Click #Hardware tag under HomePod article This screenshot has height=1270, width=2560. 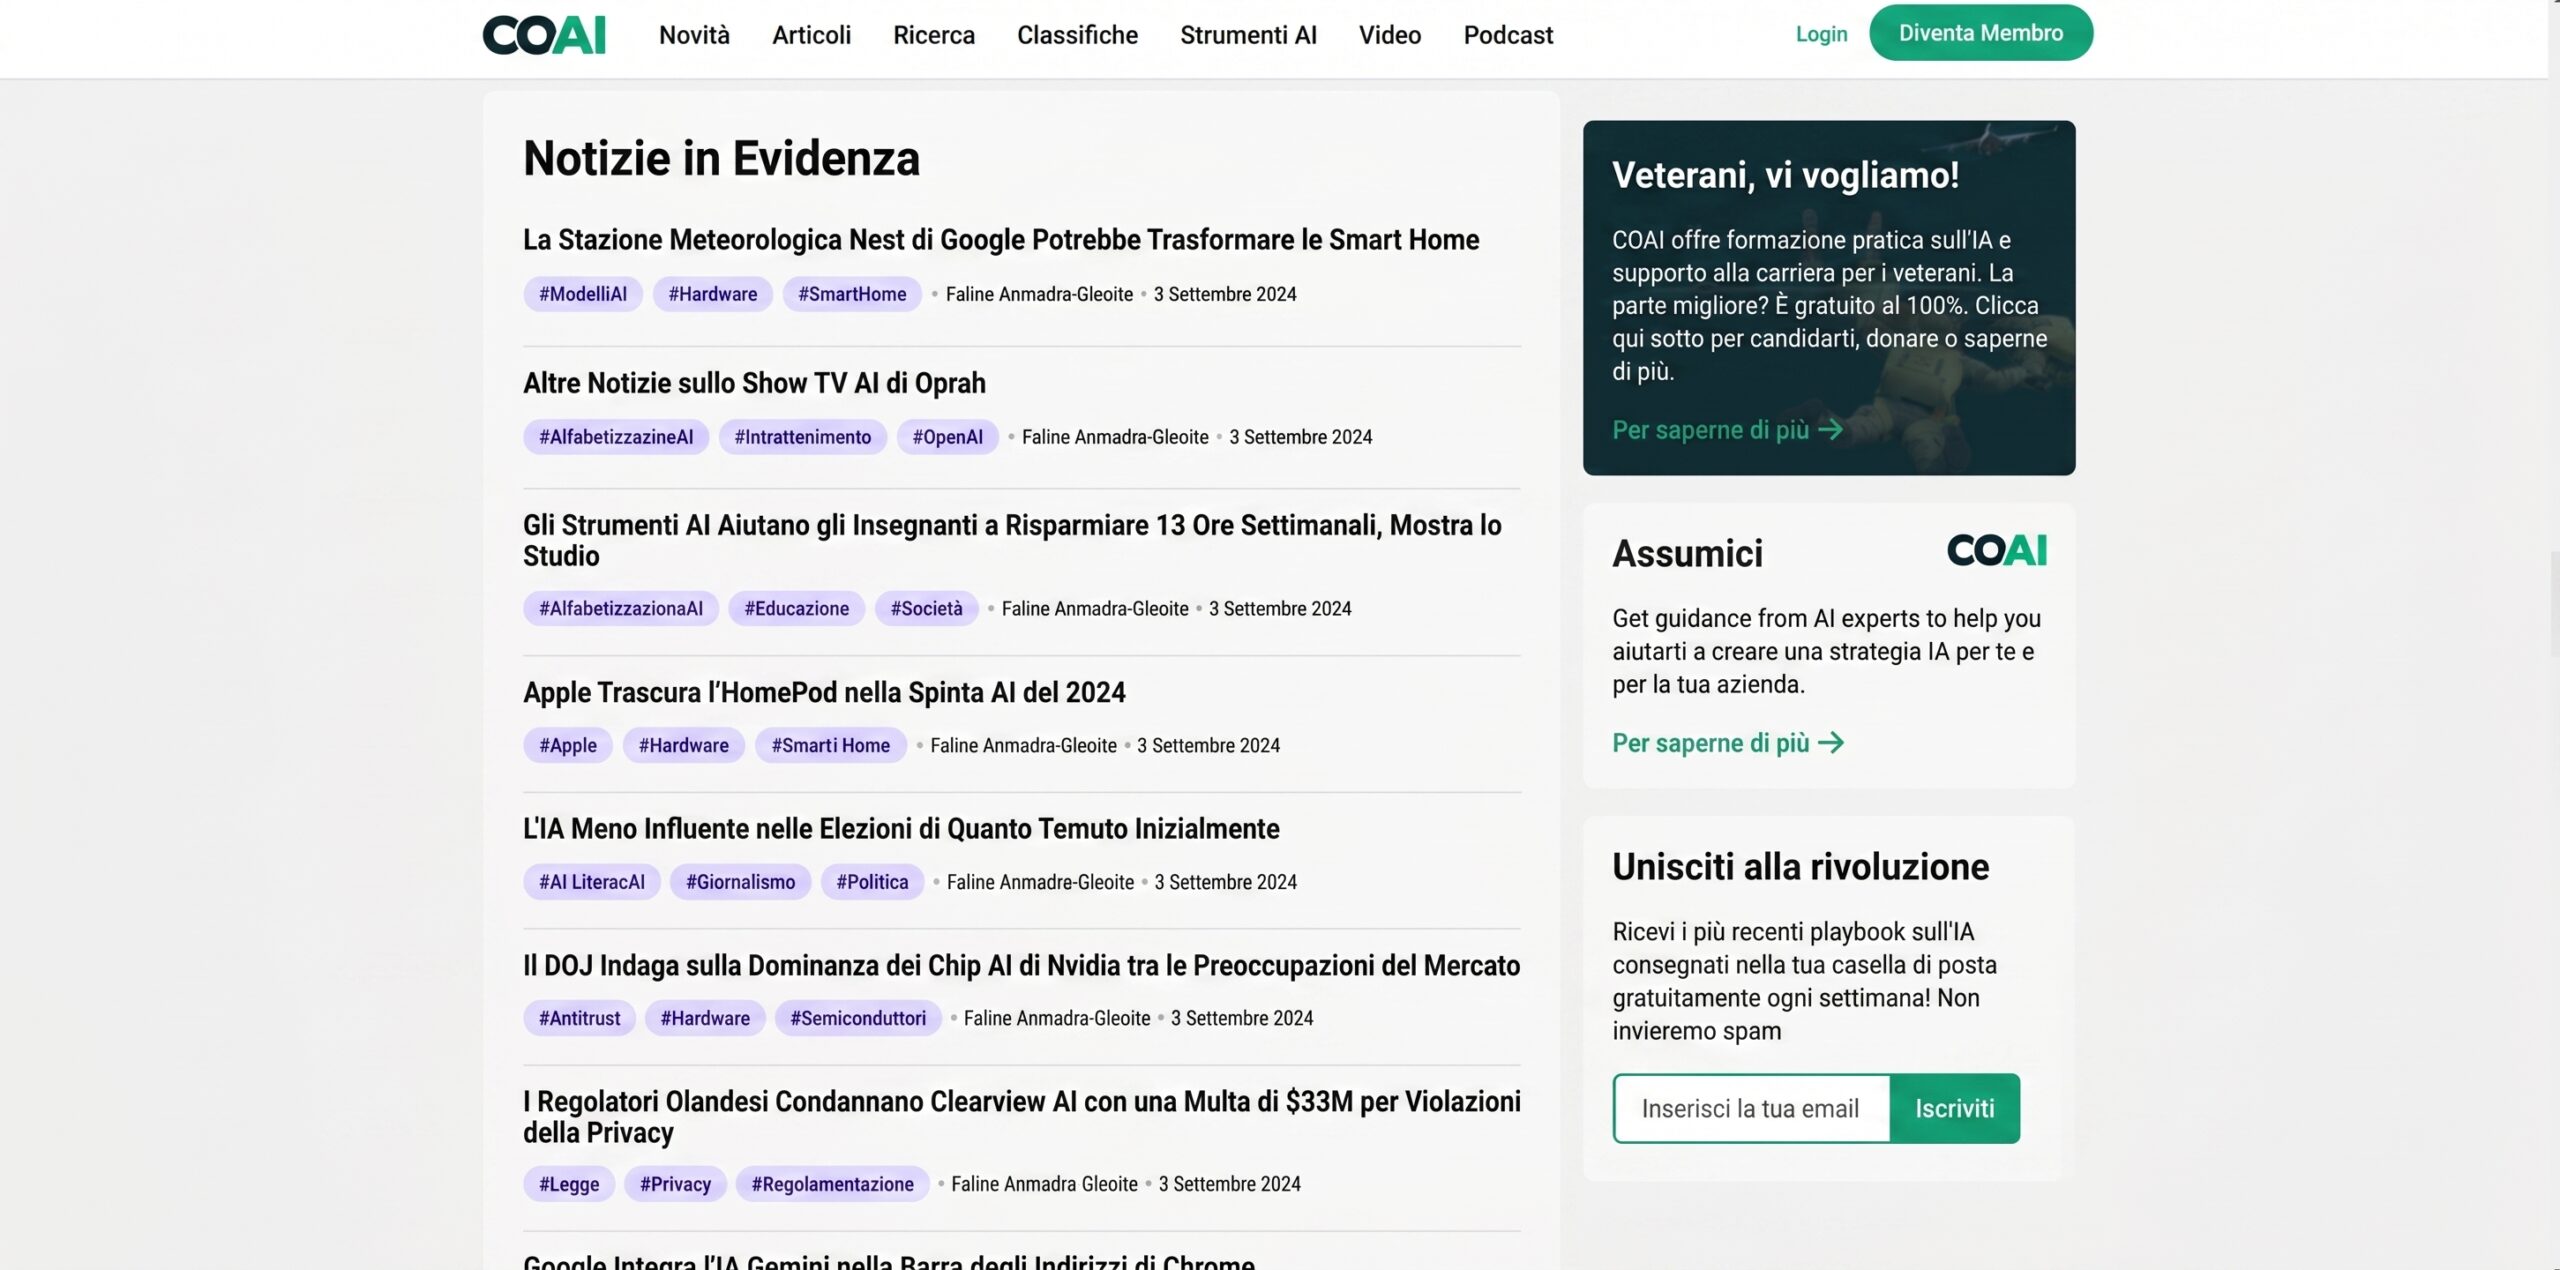point(684,745)
